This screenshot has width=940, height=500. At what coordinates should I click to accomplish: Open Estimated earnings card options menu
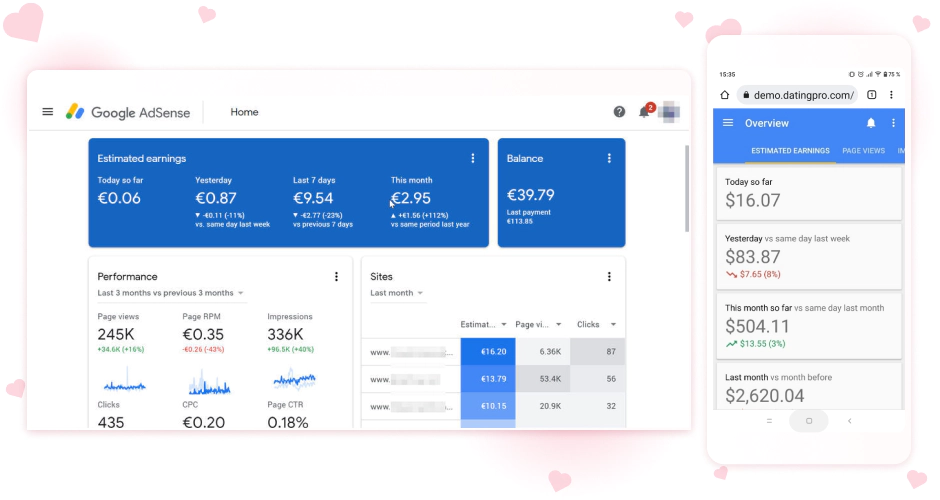click(472, 158)
